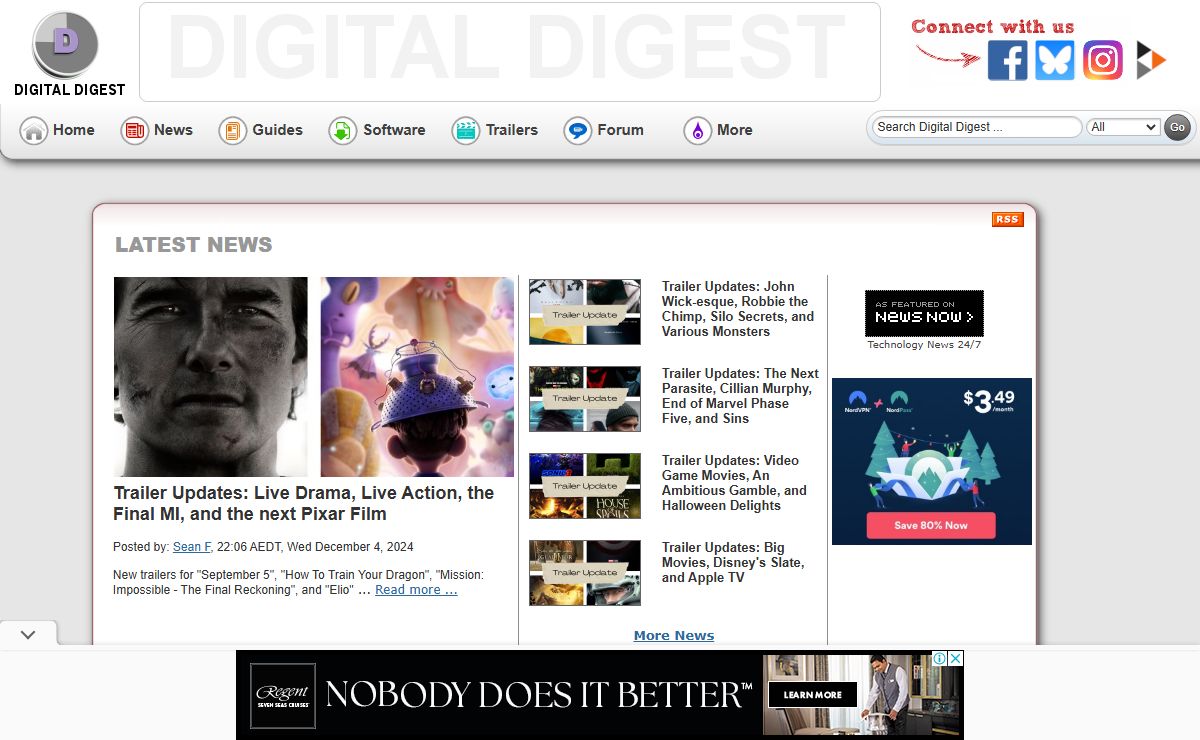Click Learn More on the Regent ad
Image resolution: width=1200 pixels, height=740 pixels.
812,695
